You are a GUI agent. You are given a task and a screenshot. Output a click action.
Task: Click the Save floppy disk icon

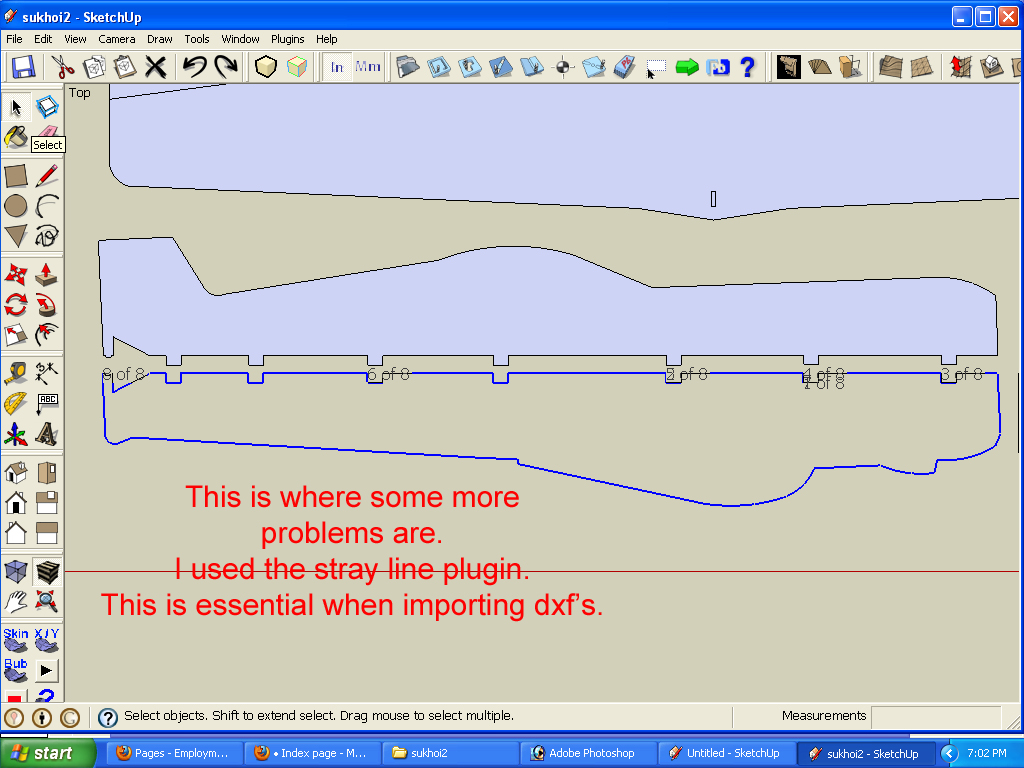click(x=23, y=67)
